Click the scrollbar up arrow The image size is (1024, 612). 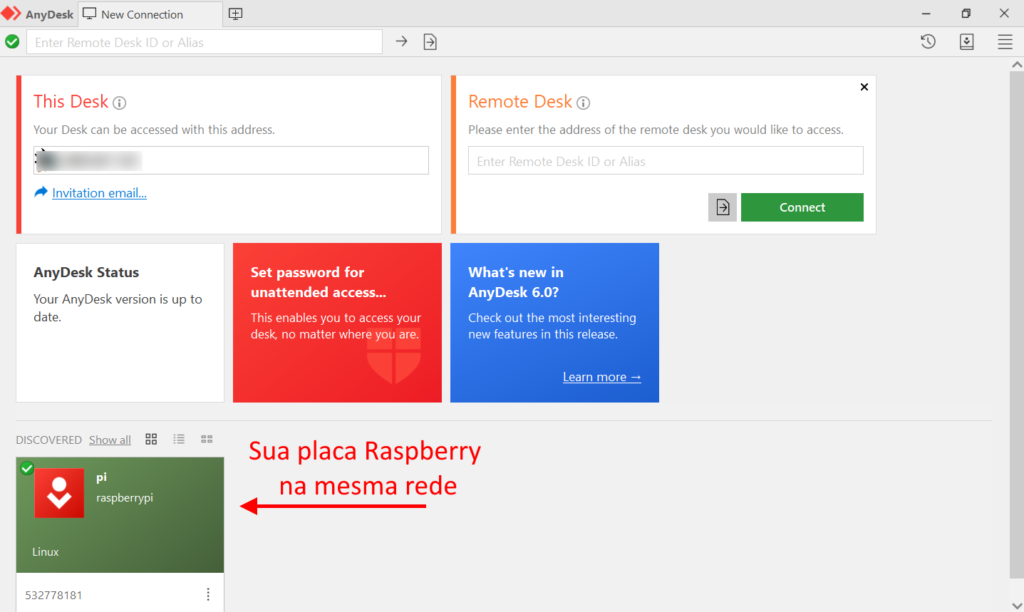[1017, 65]
